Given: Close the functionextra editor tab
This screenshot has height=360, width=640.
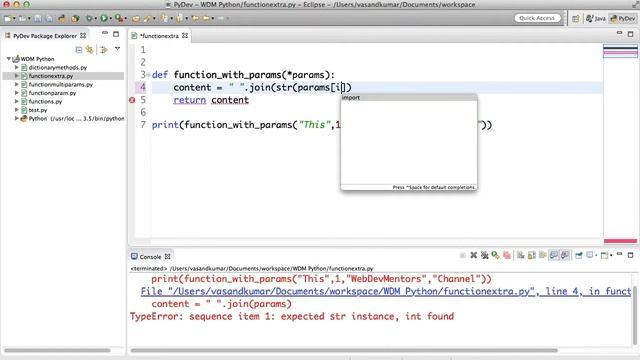Looking at the screenshot, I should pyautogui.click(x=185, y=36).
